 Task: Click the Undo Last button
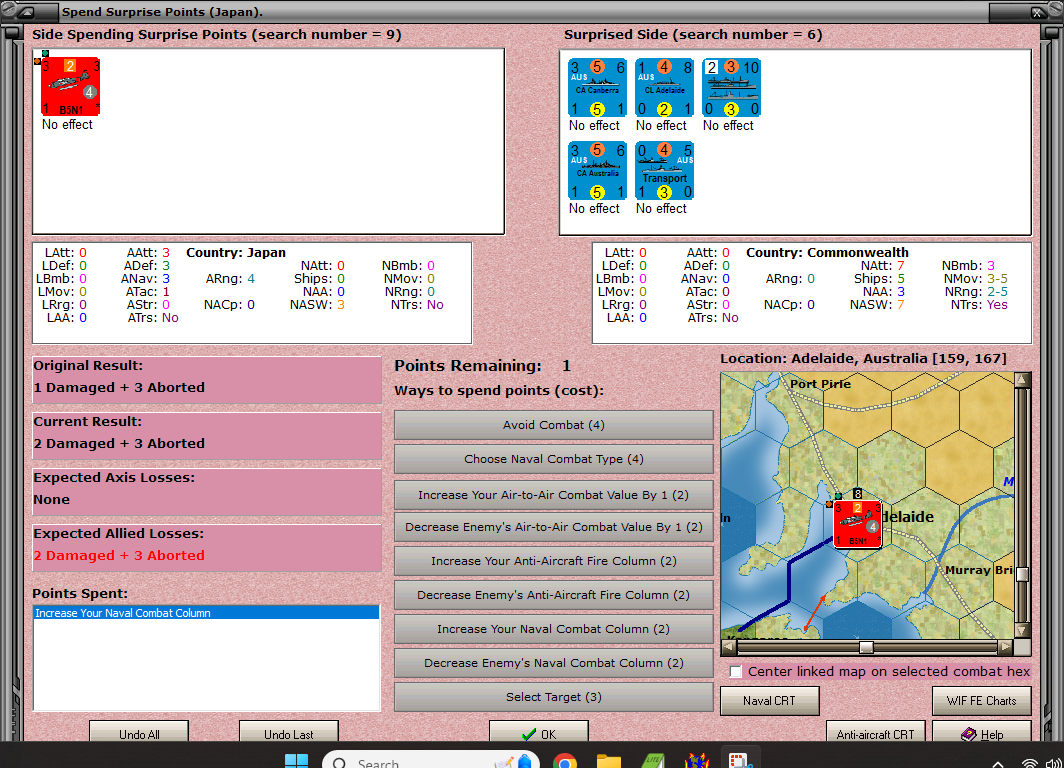coord(288,733)
